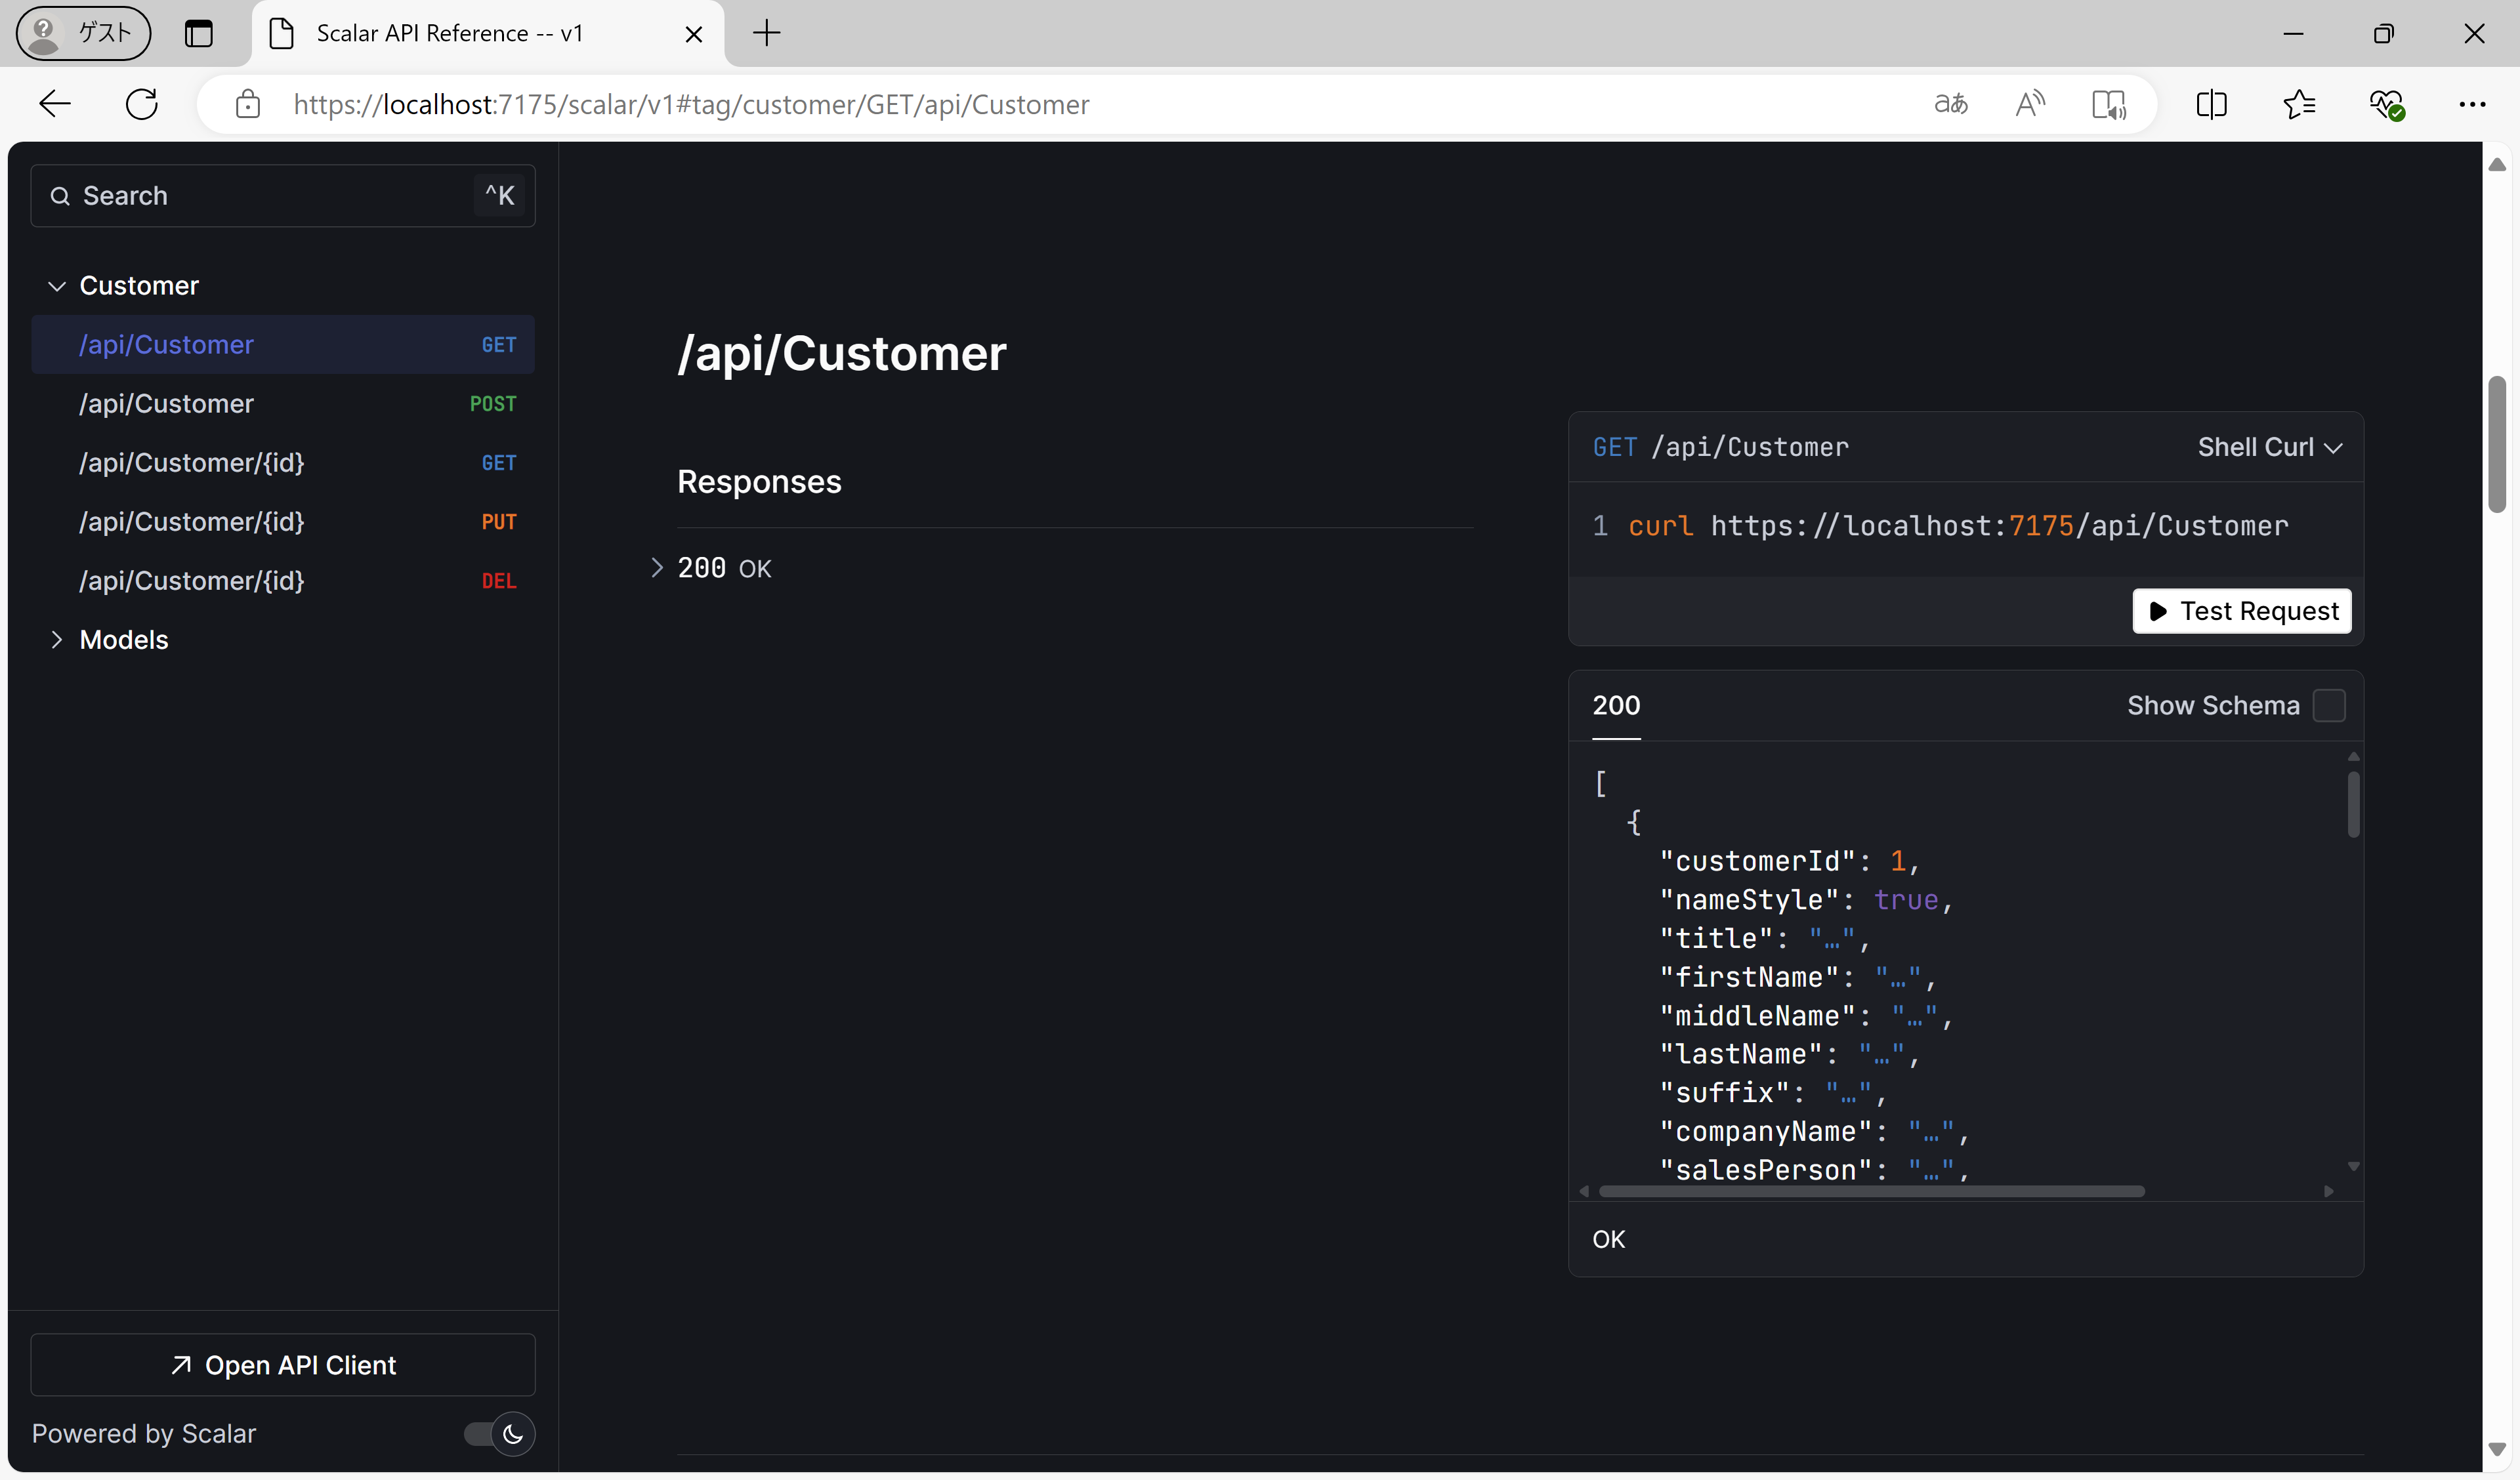The width and height of the screenshot is (2520, 1480).
Task: Click the page vertical scrollbar thumb
Action: pyautogui.click(x=2497, y=444)
